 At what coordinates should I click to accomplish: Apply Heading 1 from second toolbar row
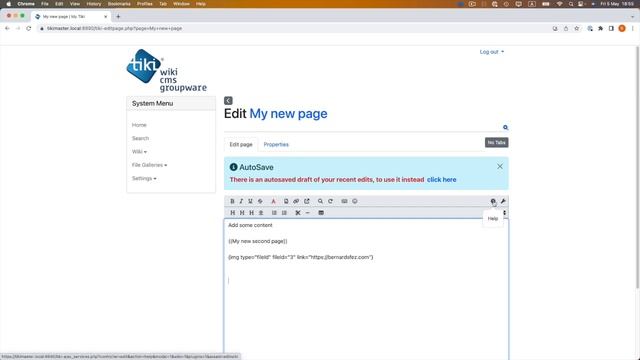[x=233, y=213]
